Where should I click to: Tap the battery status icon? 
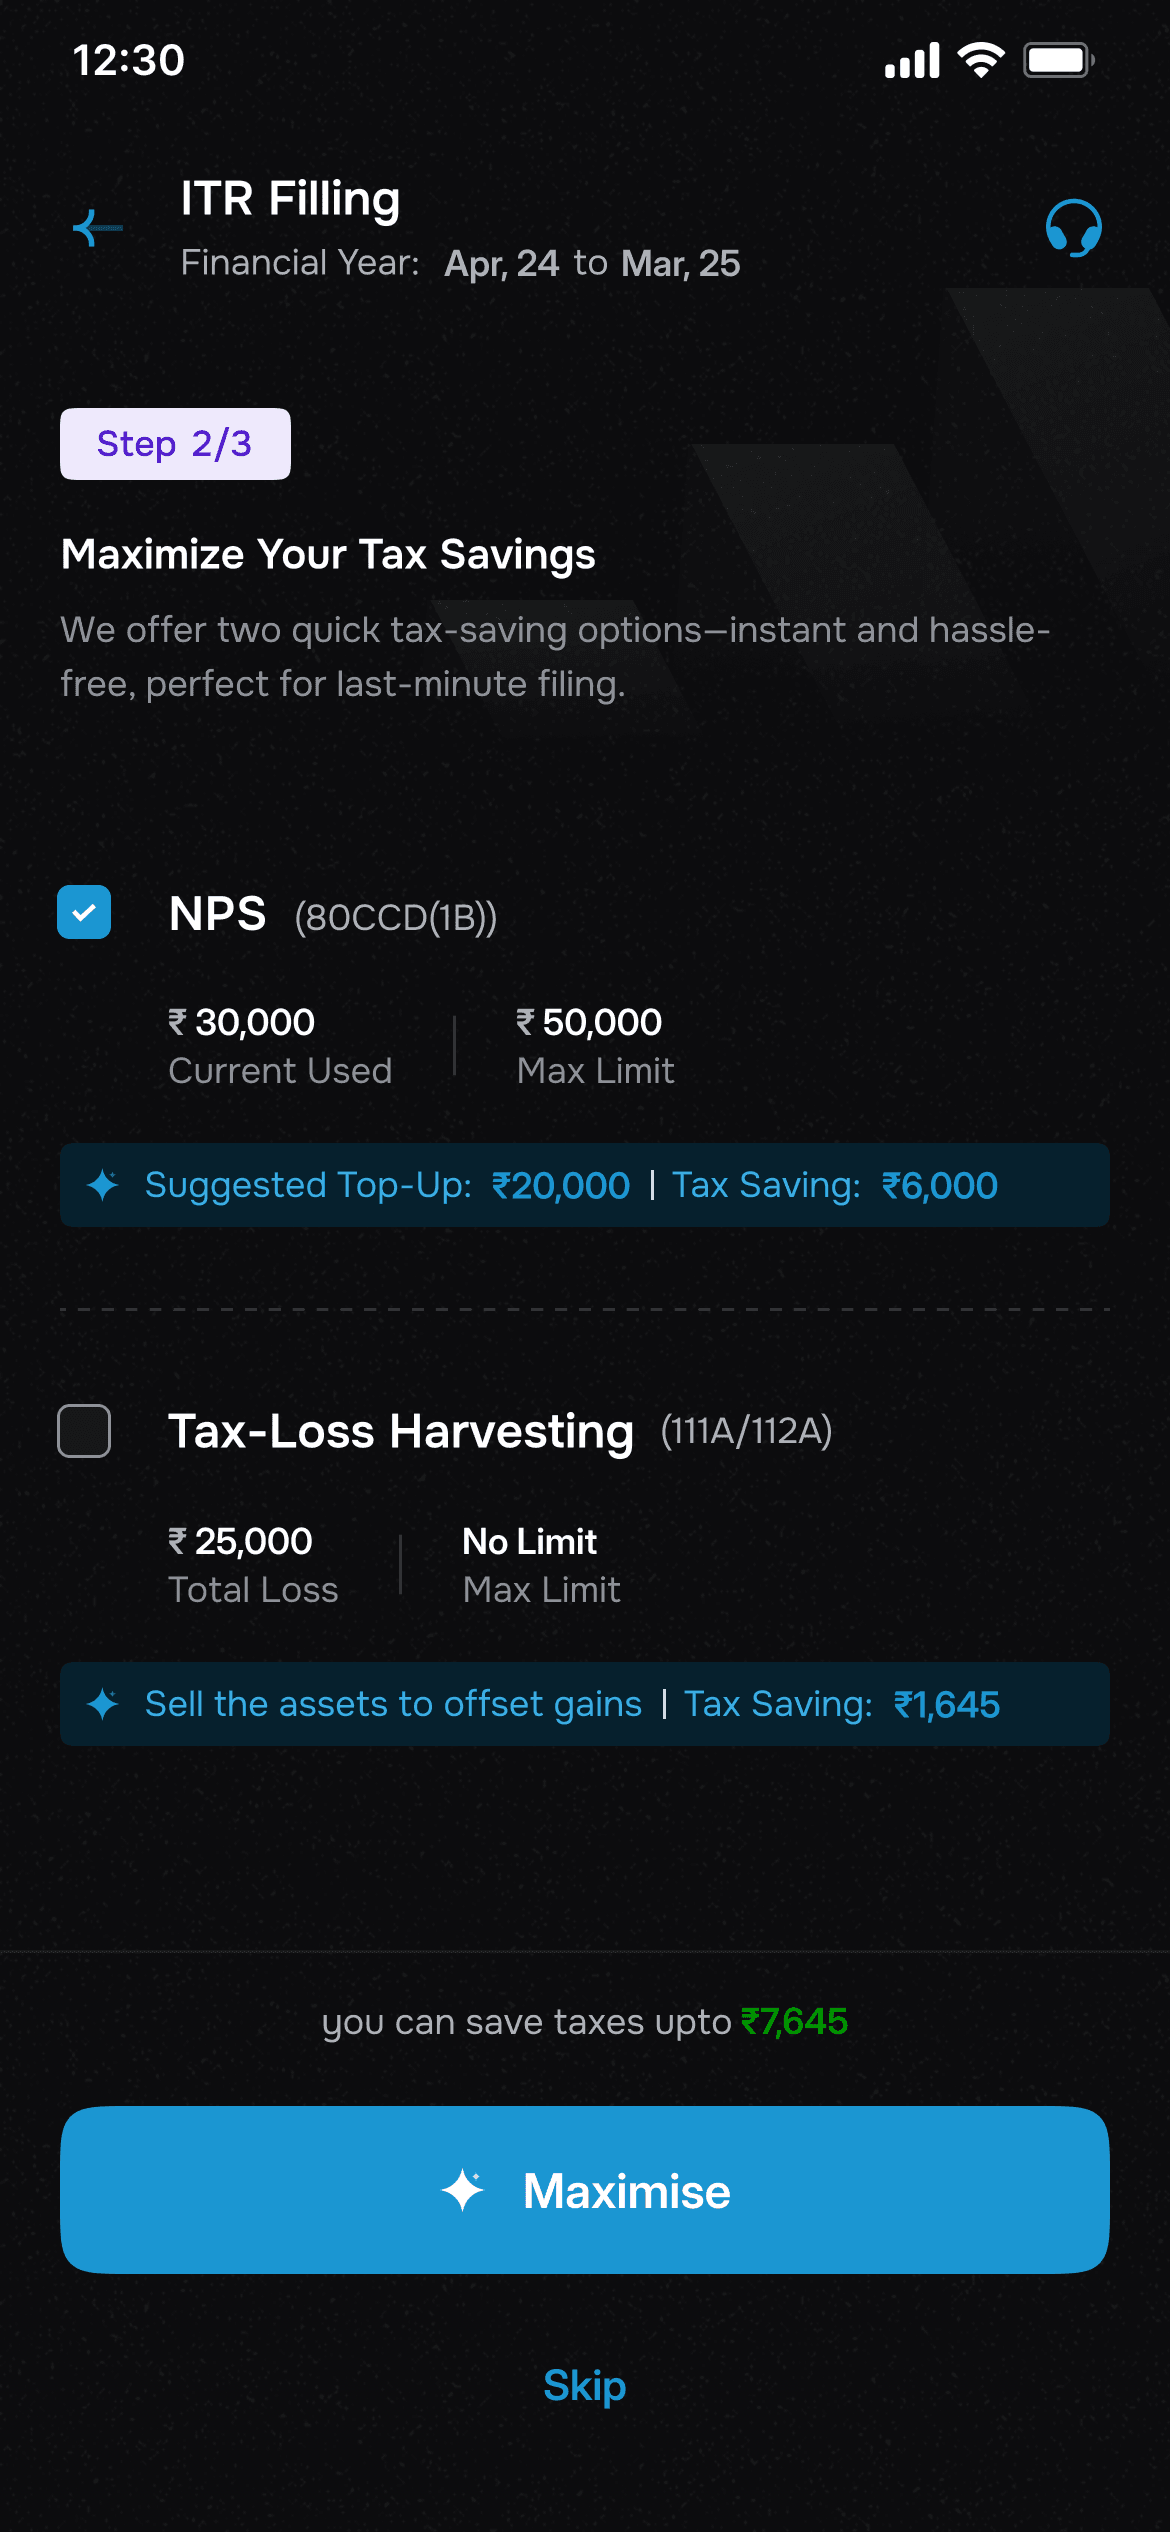1058,60
